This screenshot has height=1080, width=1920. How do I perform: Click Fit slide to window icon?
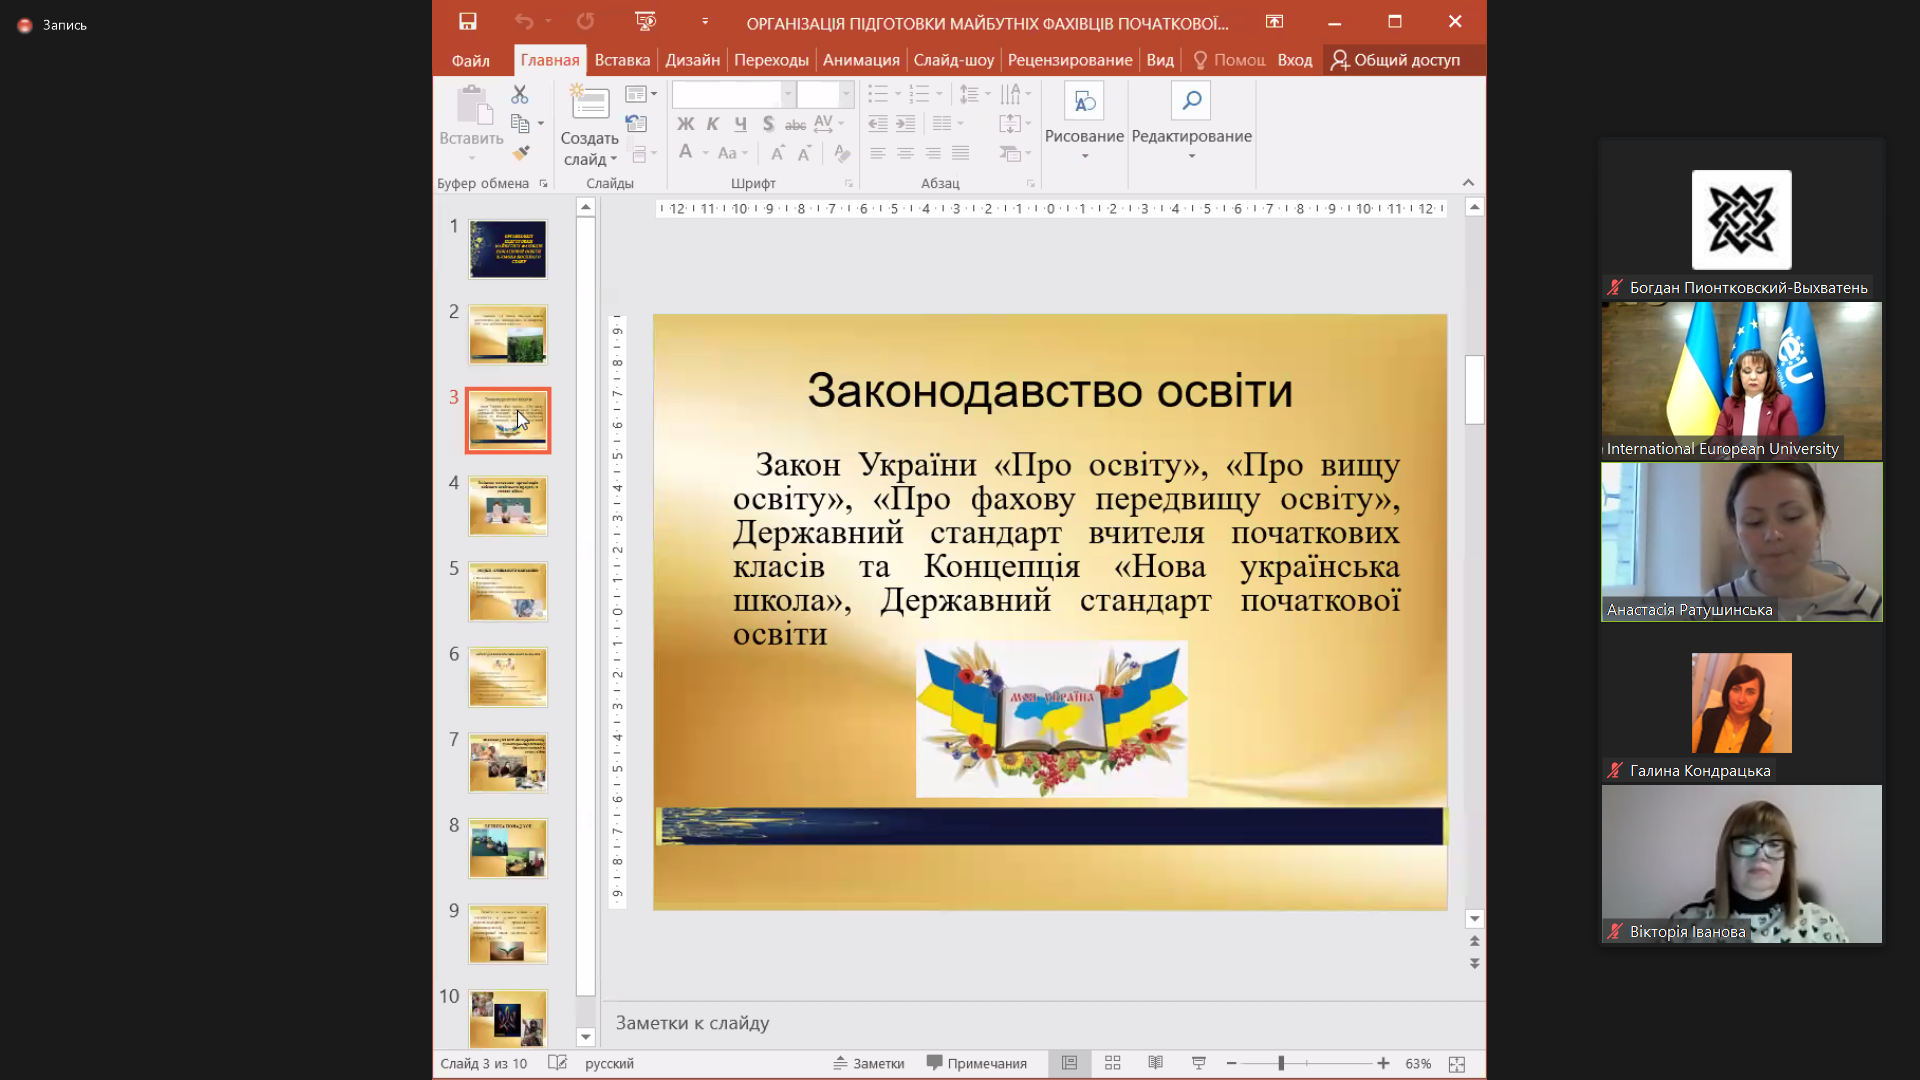point(1457,1064)
